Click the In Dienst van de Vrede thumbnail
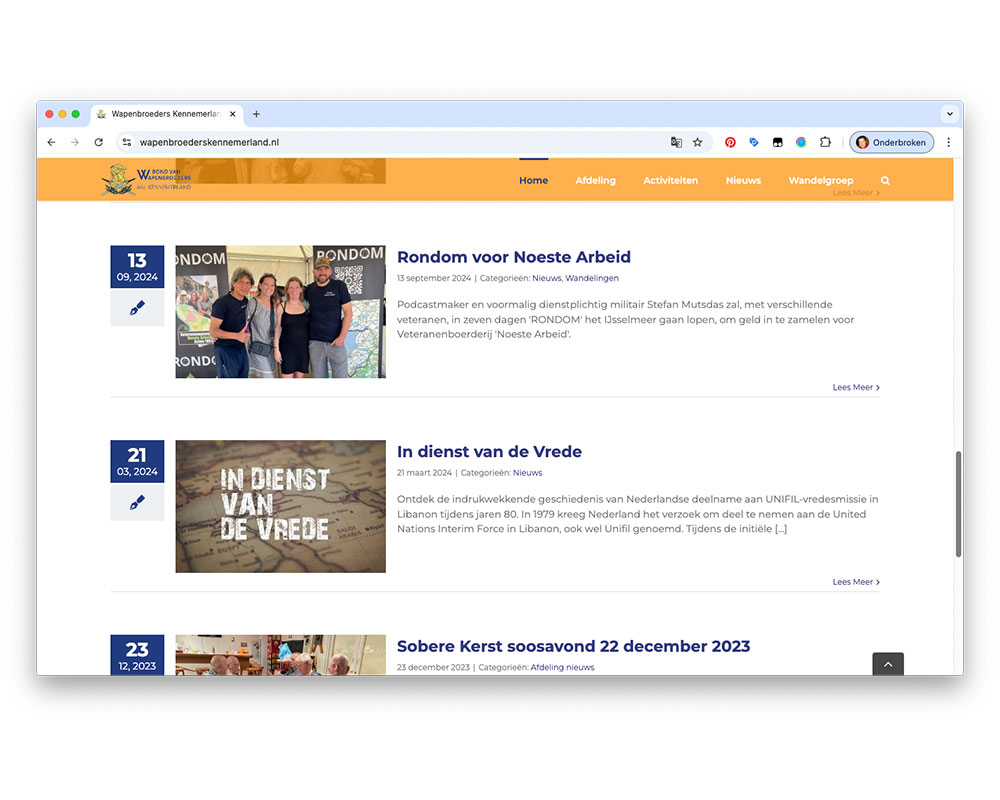1000x800 pixels. coord(280,506)
